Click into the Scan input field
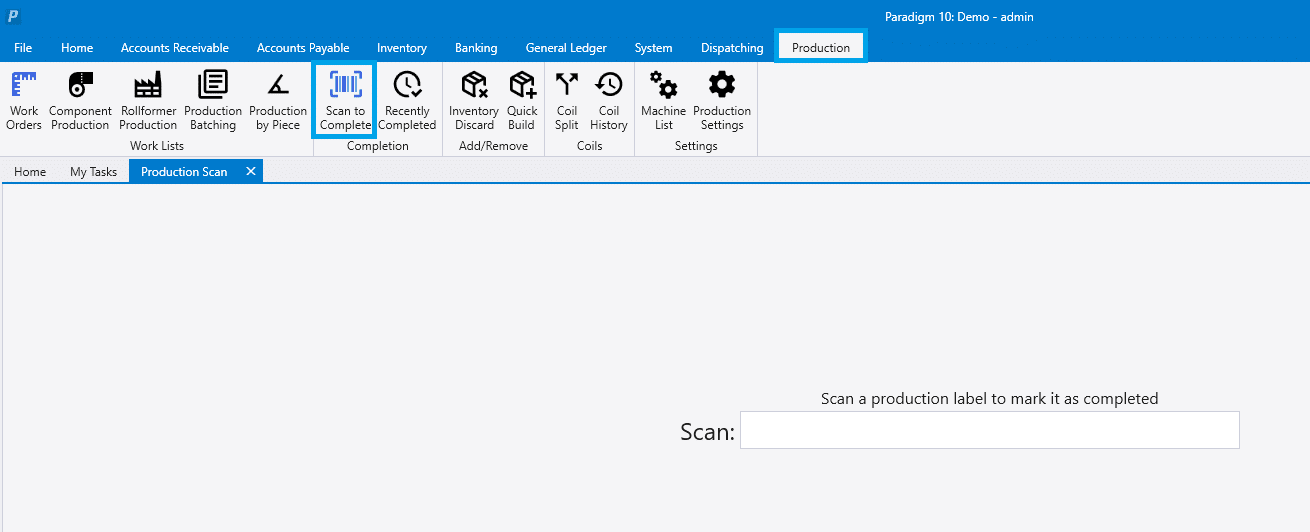 pos(989,430)
